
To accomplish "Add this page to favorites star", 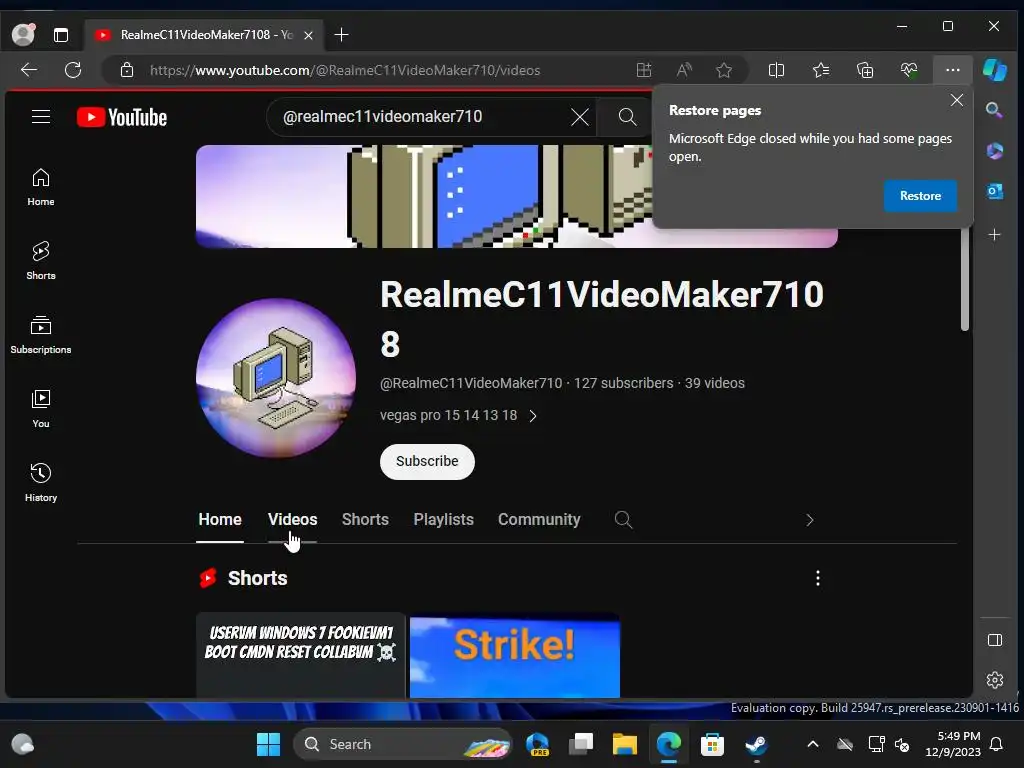I will pos(724,70).
